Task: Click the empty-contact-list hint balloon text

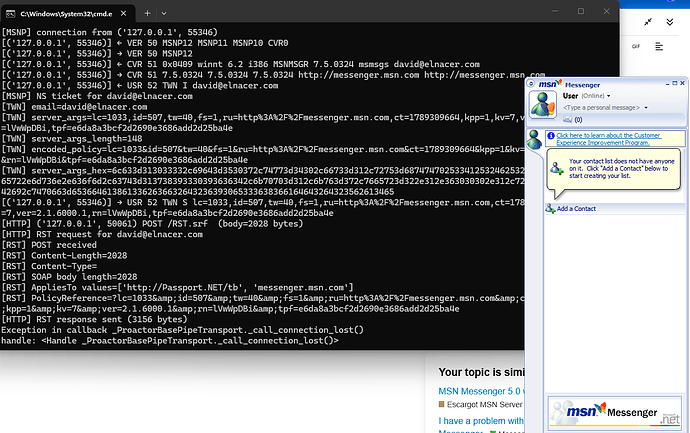Action: [x=621, y=169]
